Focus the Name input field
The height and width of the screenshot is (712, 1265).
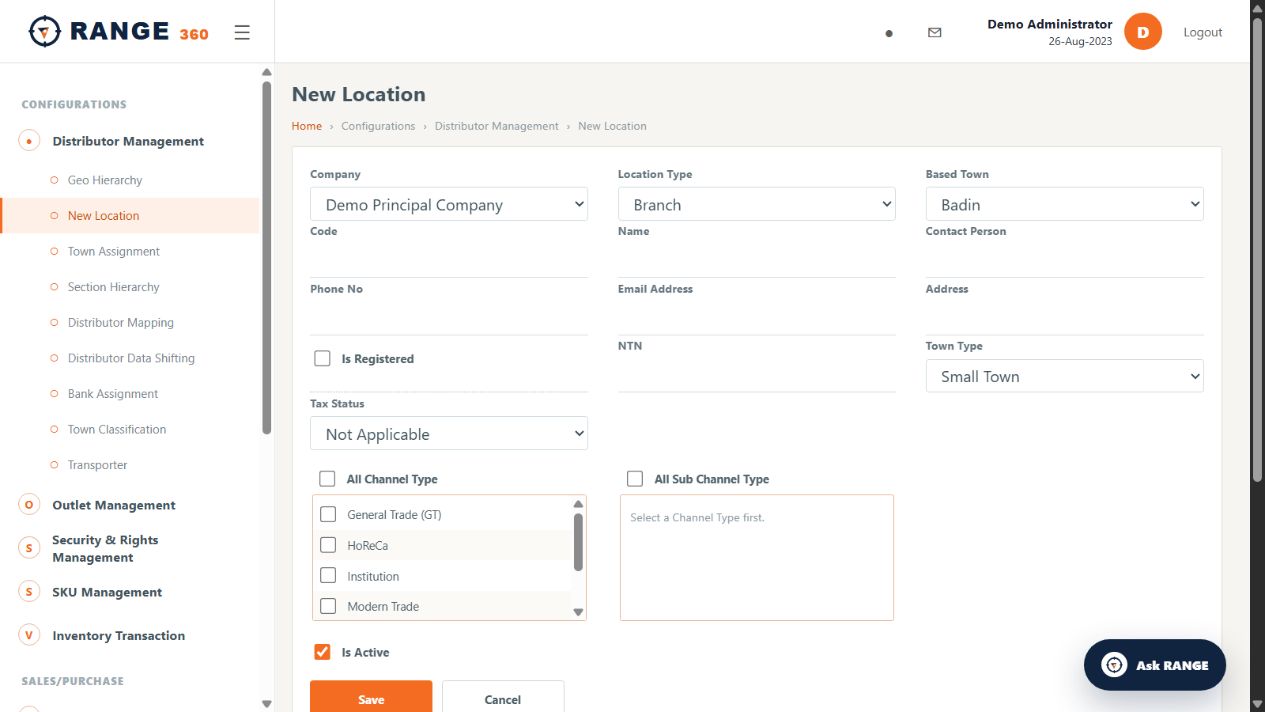757,261
